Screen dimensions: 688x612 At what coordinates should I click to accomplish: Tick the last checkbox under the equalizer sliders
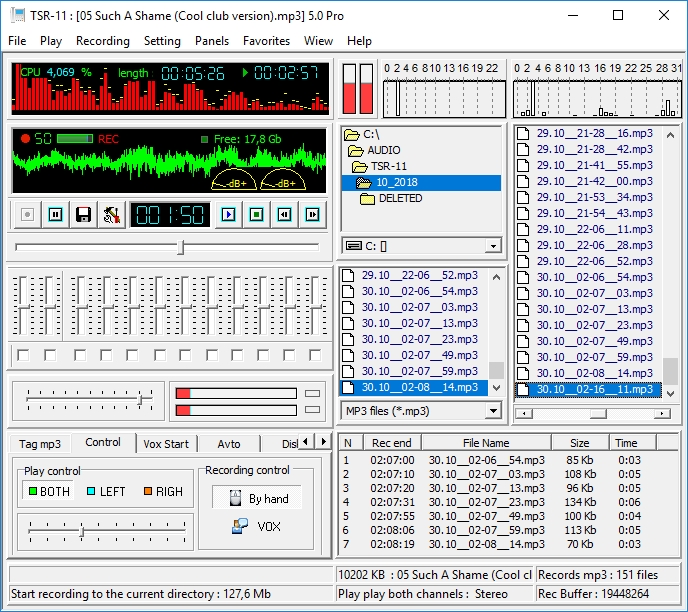point(315,355)
